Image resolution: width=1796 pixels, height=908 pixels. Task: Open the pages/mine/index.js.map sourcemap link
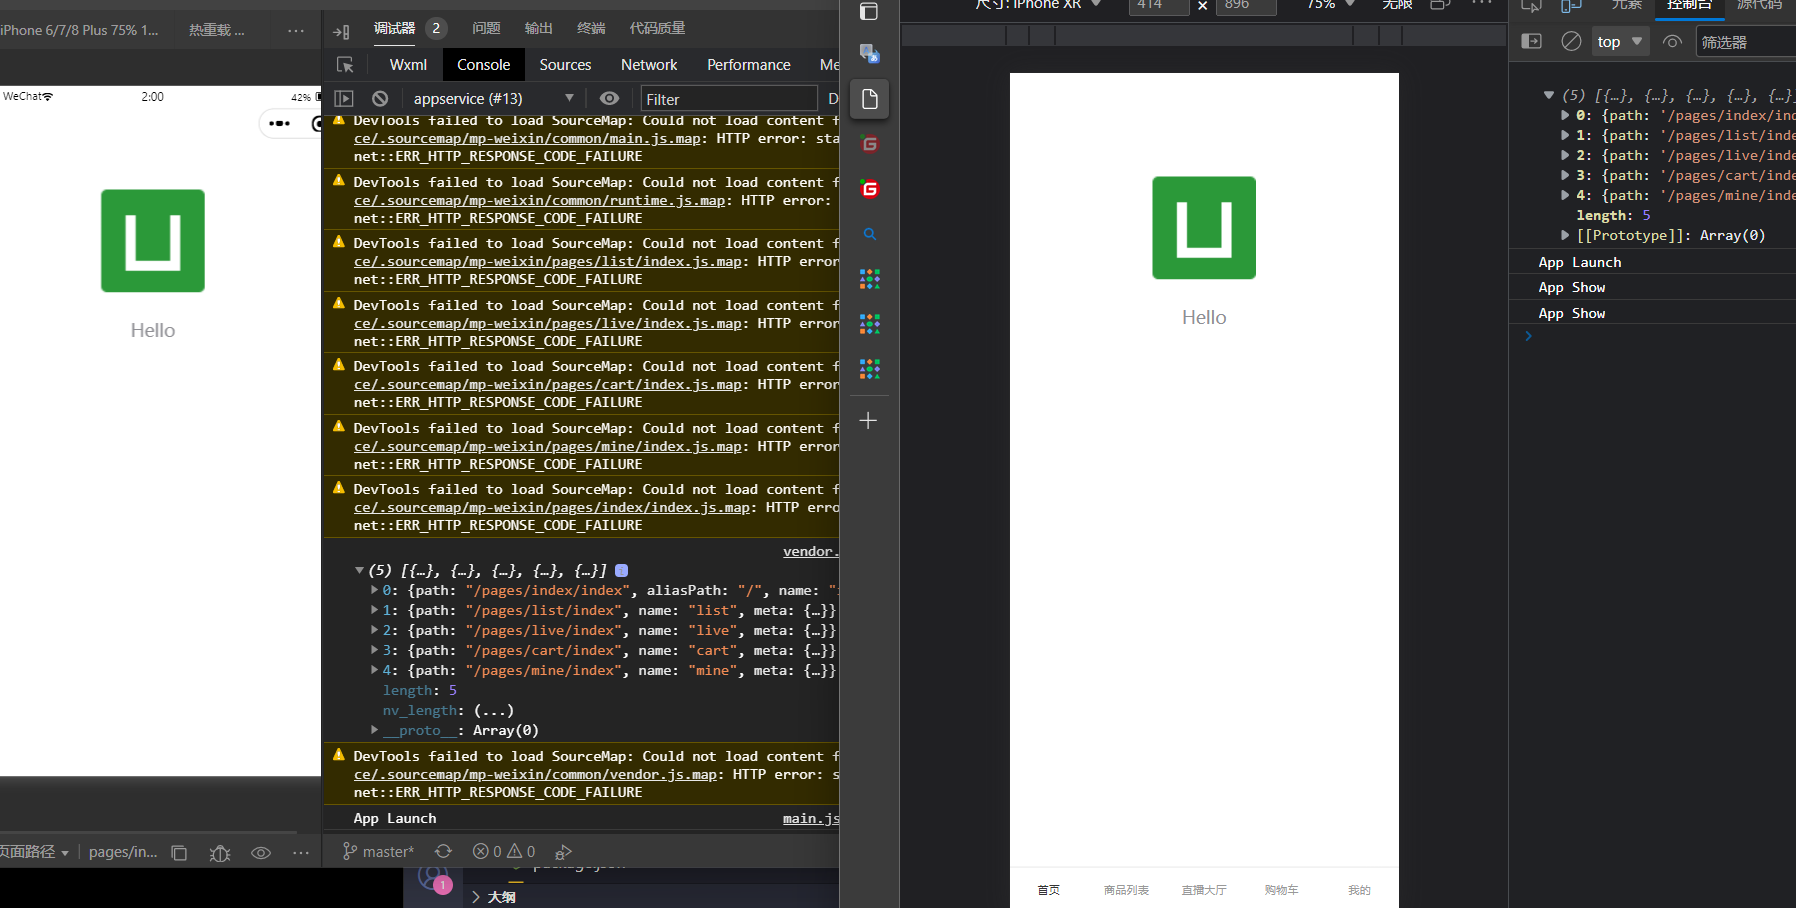tap(548, 447)
